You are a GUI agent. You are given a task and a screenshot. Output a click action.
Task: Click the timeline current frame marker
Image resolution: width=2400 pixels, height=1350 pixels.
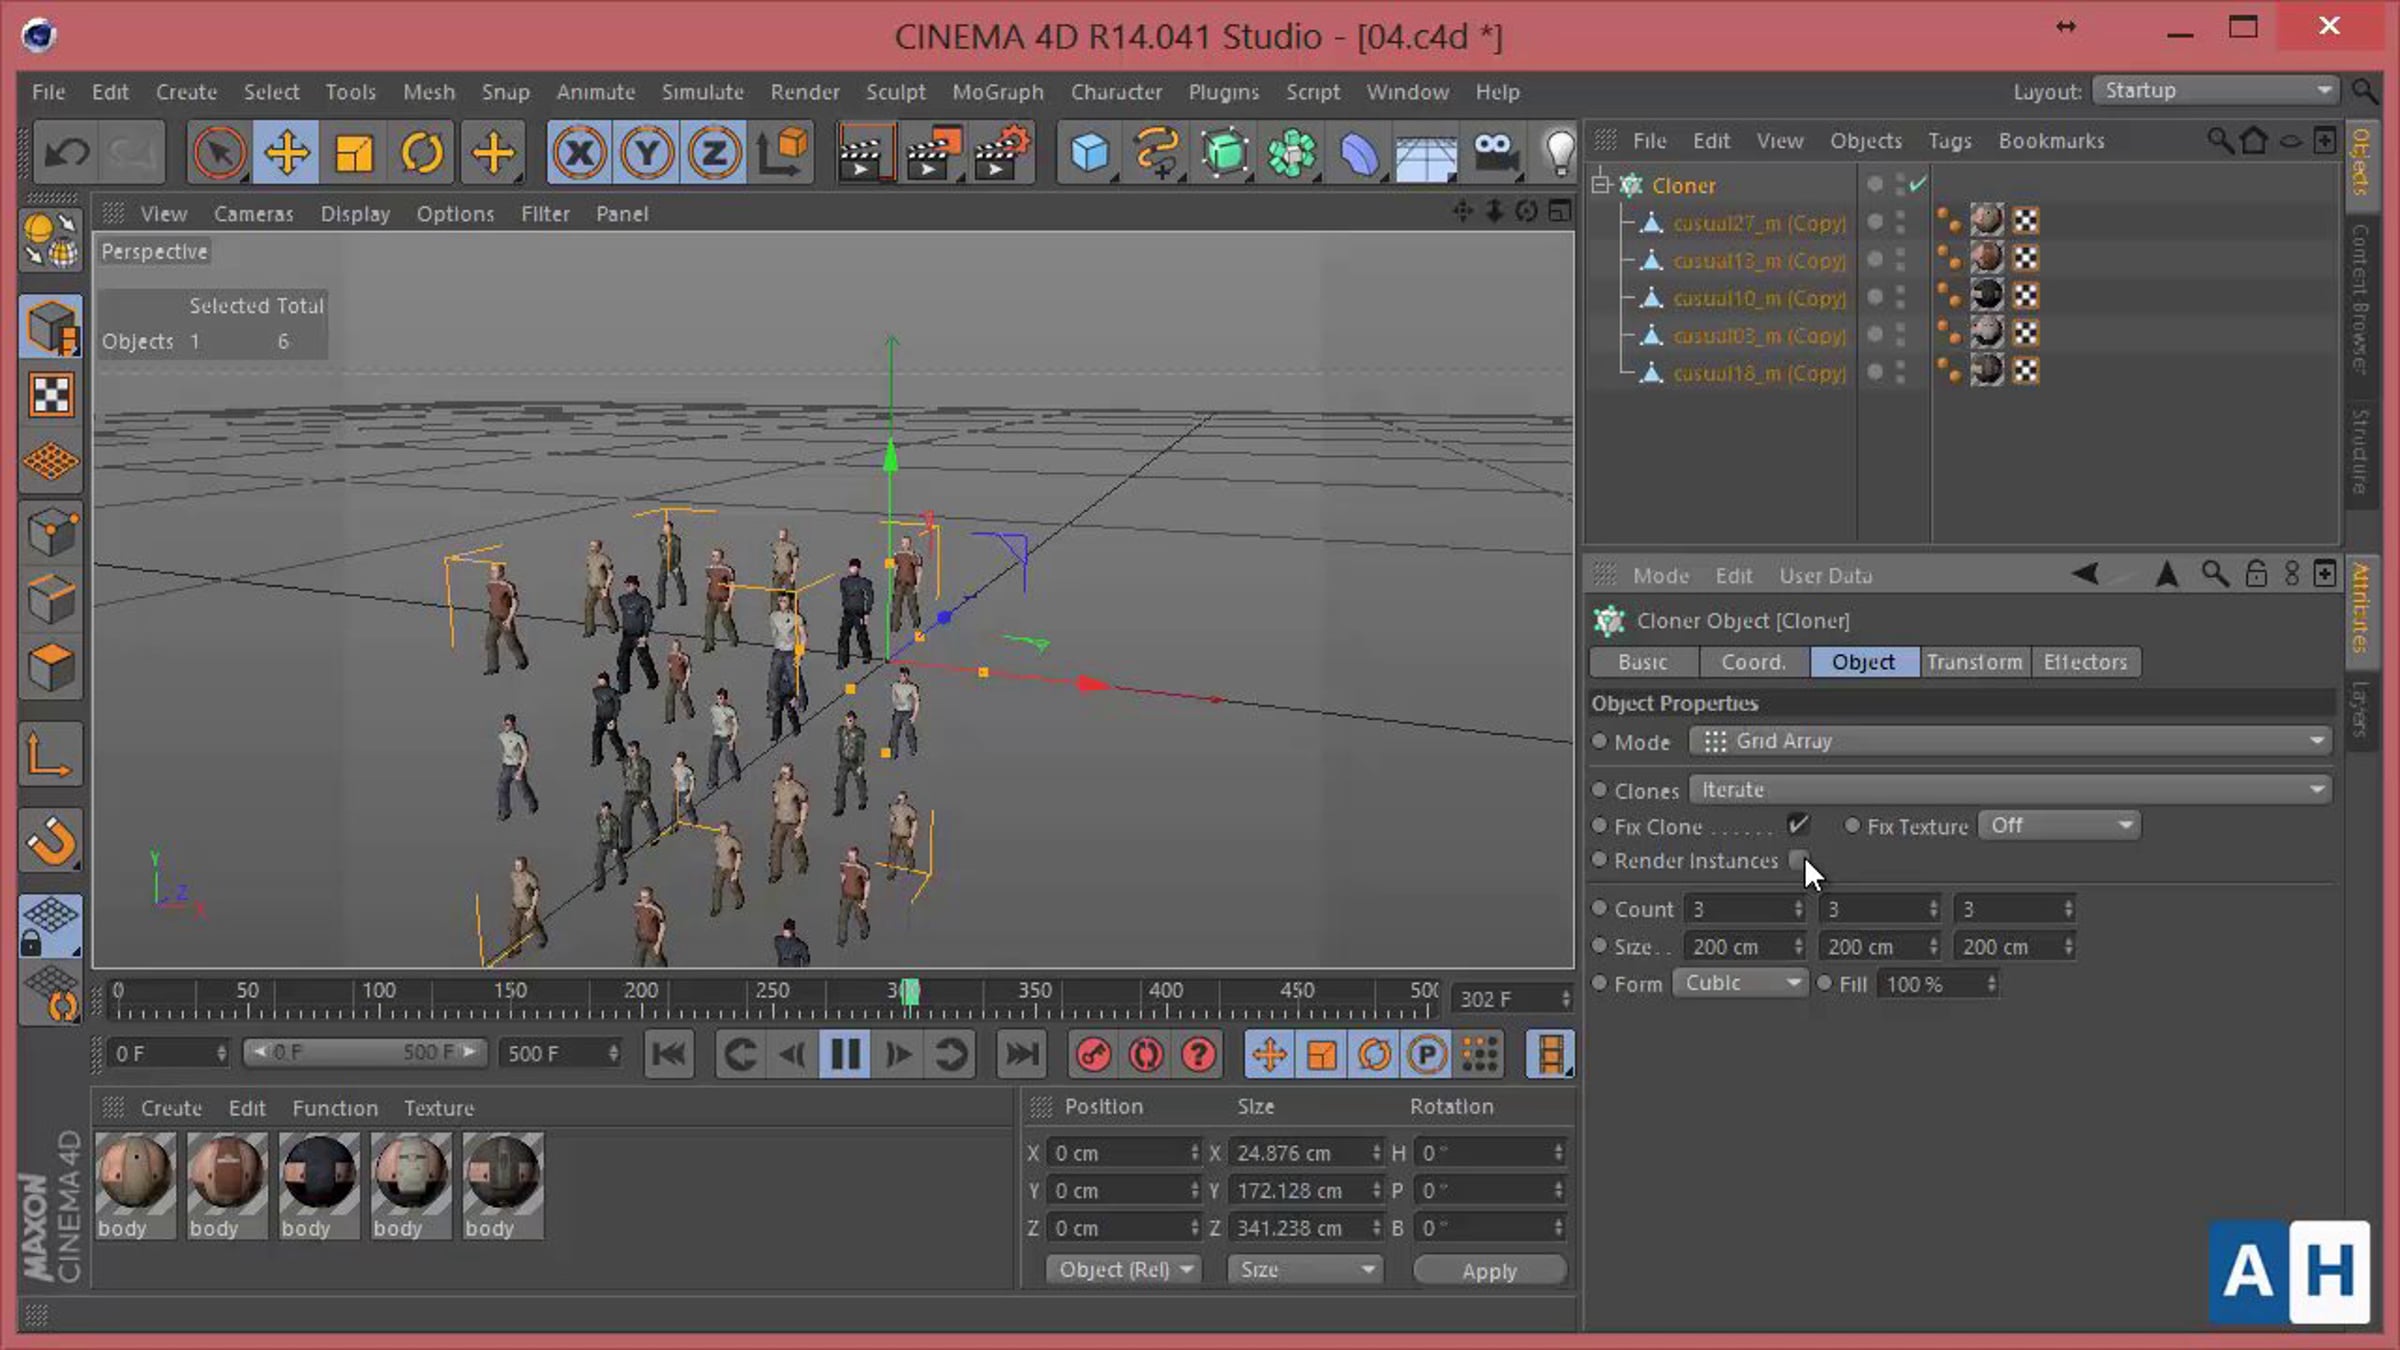909,992
